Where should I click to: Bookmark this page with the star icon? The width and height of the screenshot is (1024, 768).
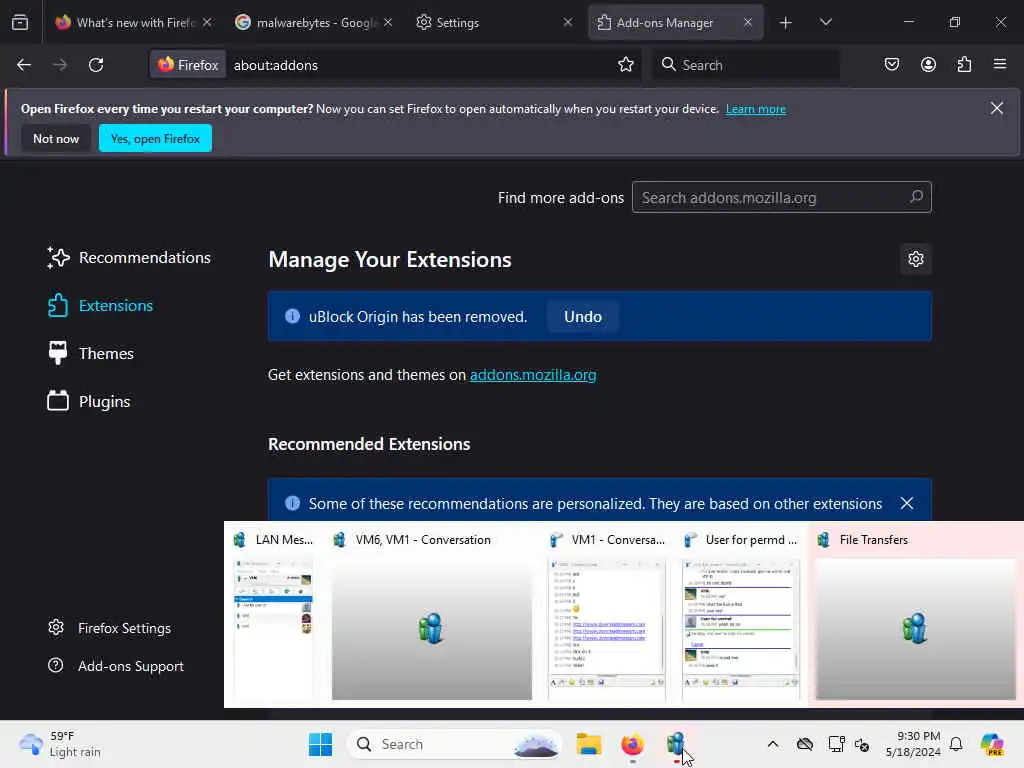point(626,65)
